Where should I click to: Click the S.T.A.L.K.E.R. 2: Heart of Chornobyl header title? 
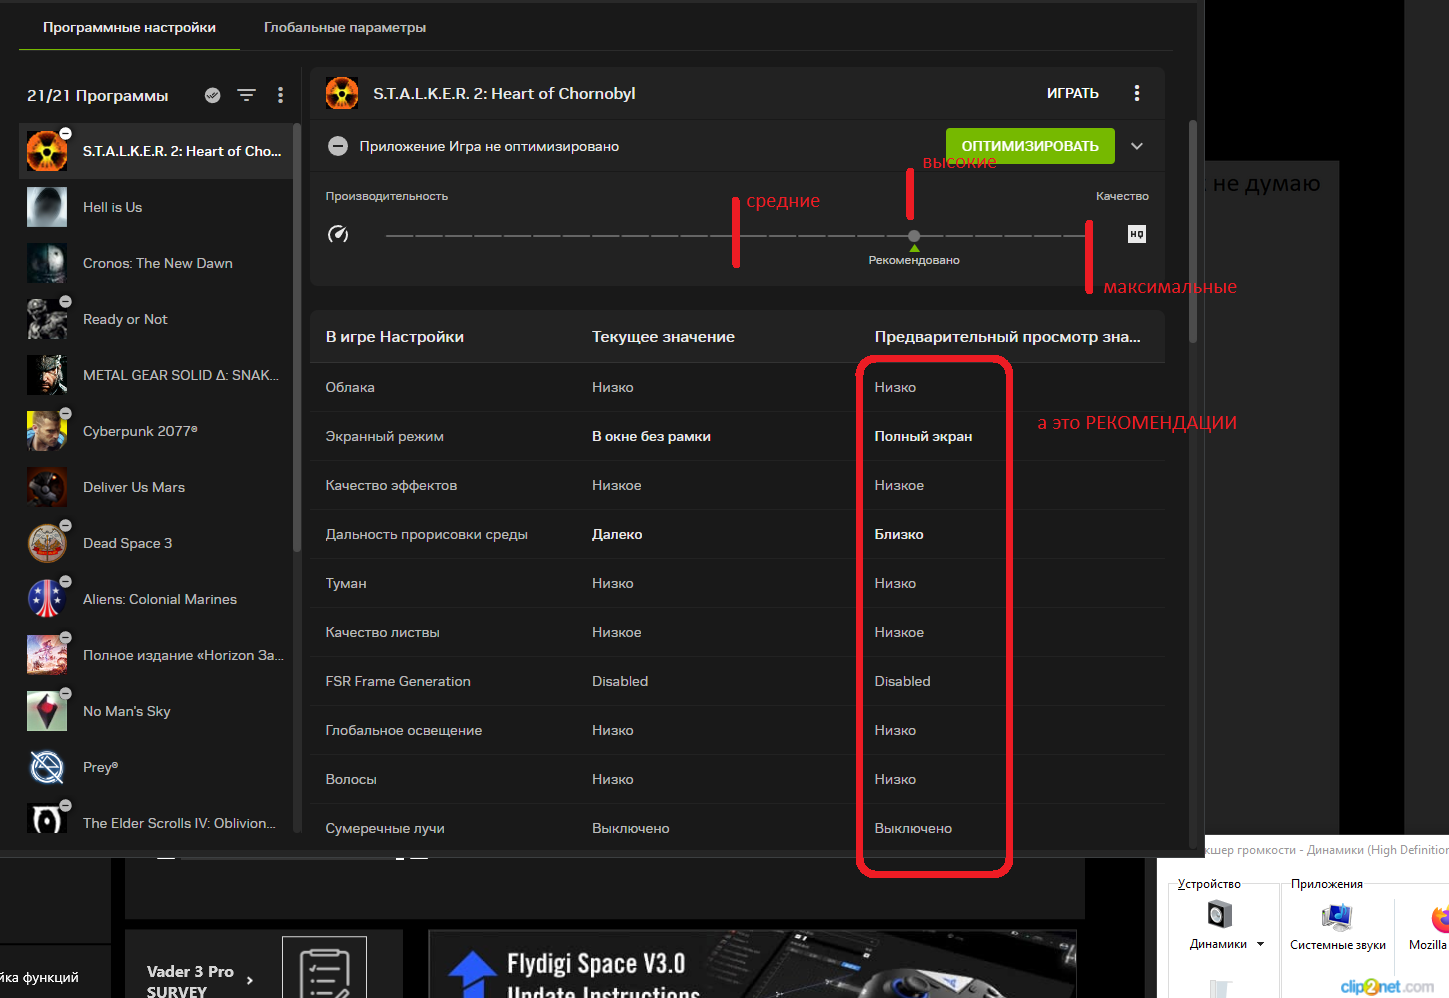(x=504, y=93)
